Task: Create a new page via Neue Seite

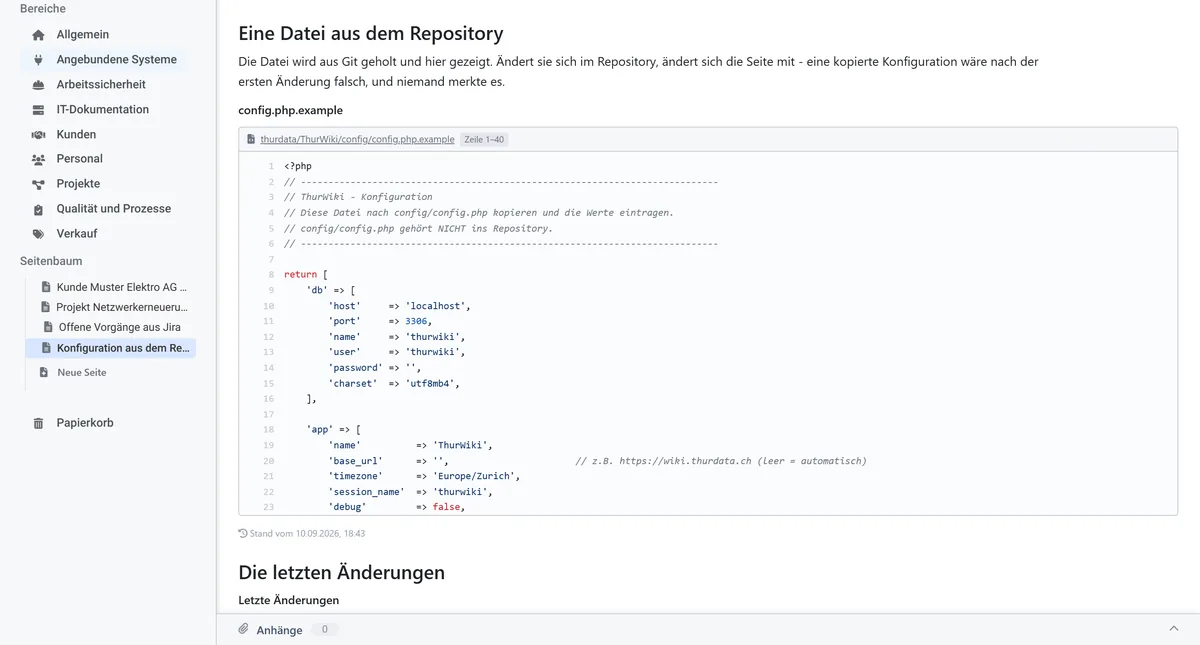Action: click(x=81, y=372)
